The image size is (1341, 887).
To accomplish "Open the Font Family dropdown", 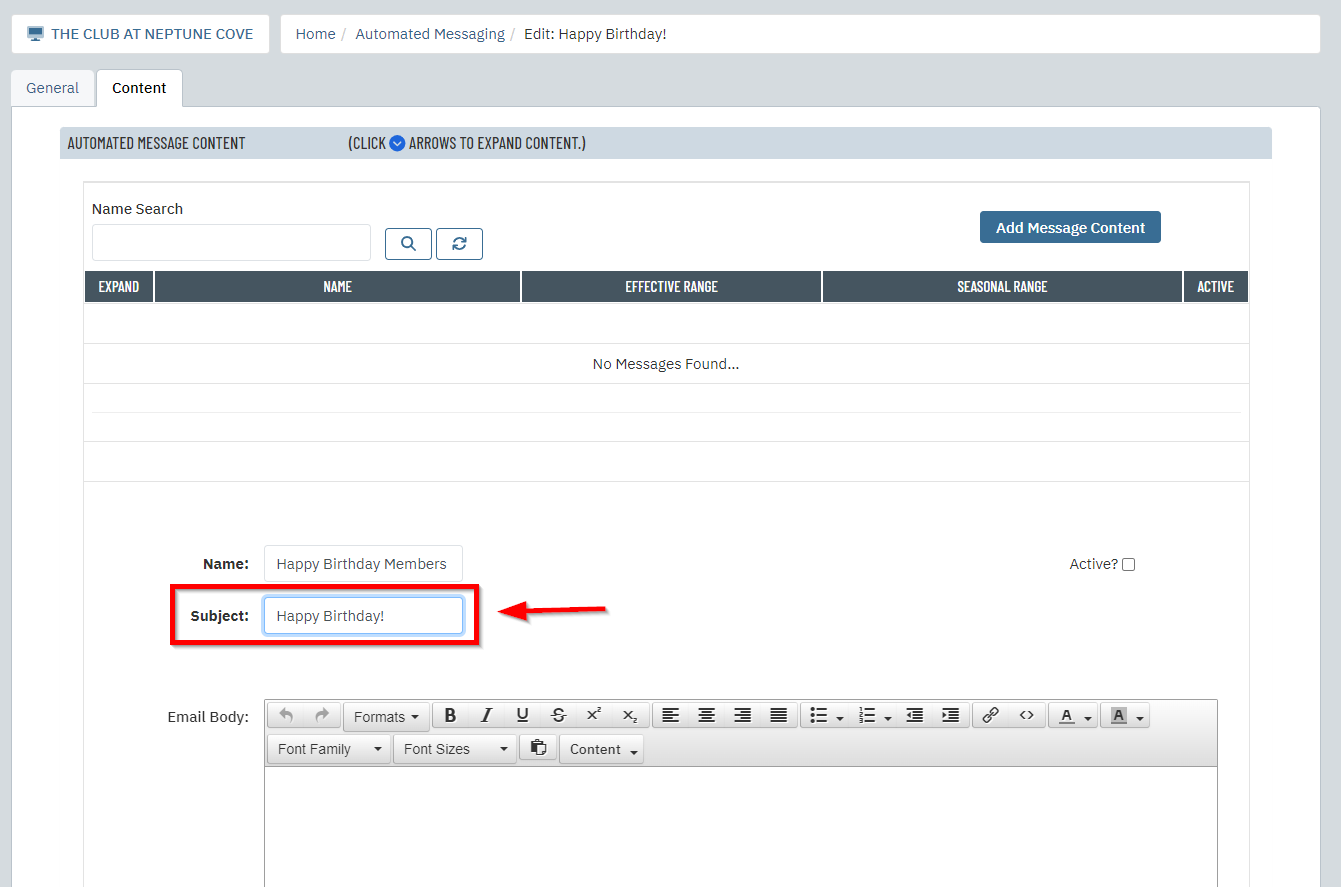I will click(329, 749).
